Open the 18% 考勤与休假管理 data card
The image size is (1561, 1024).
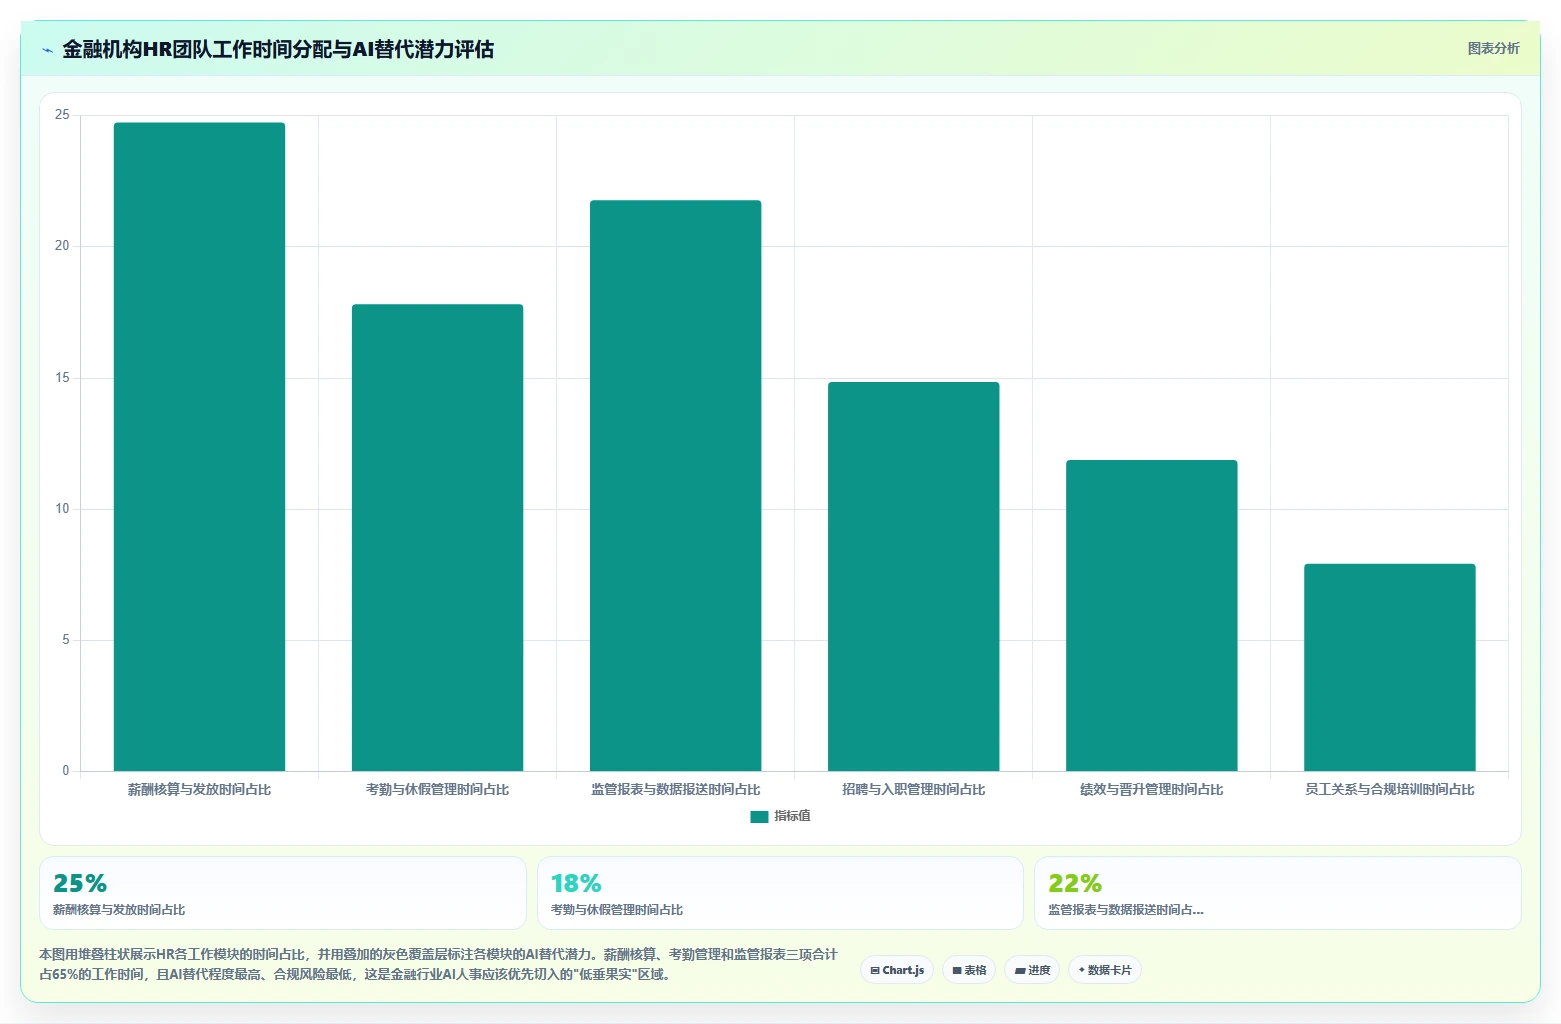tap(780, 893)
